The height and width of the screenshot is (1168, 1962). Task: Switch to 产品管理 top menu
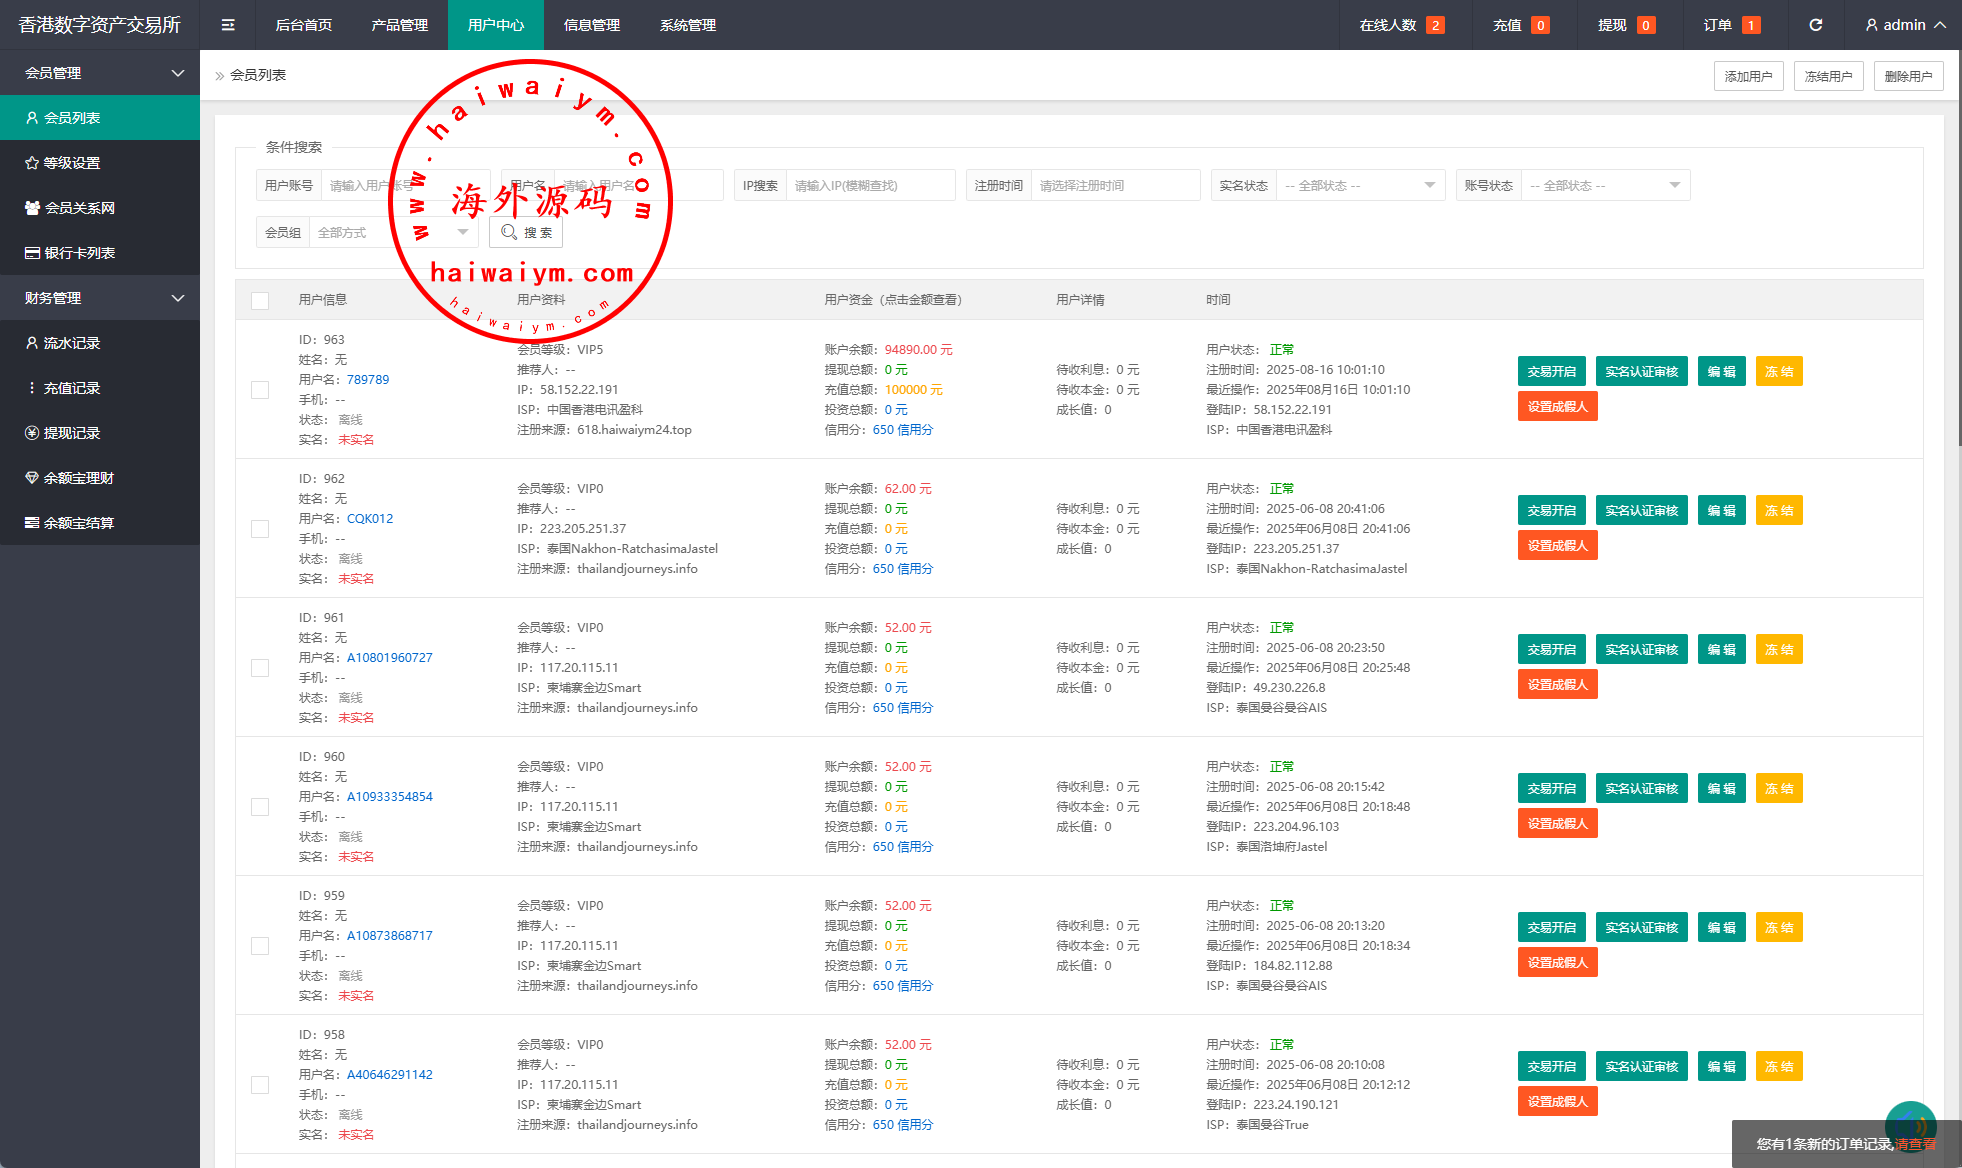[399, 25]
